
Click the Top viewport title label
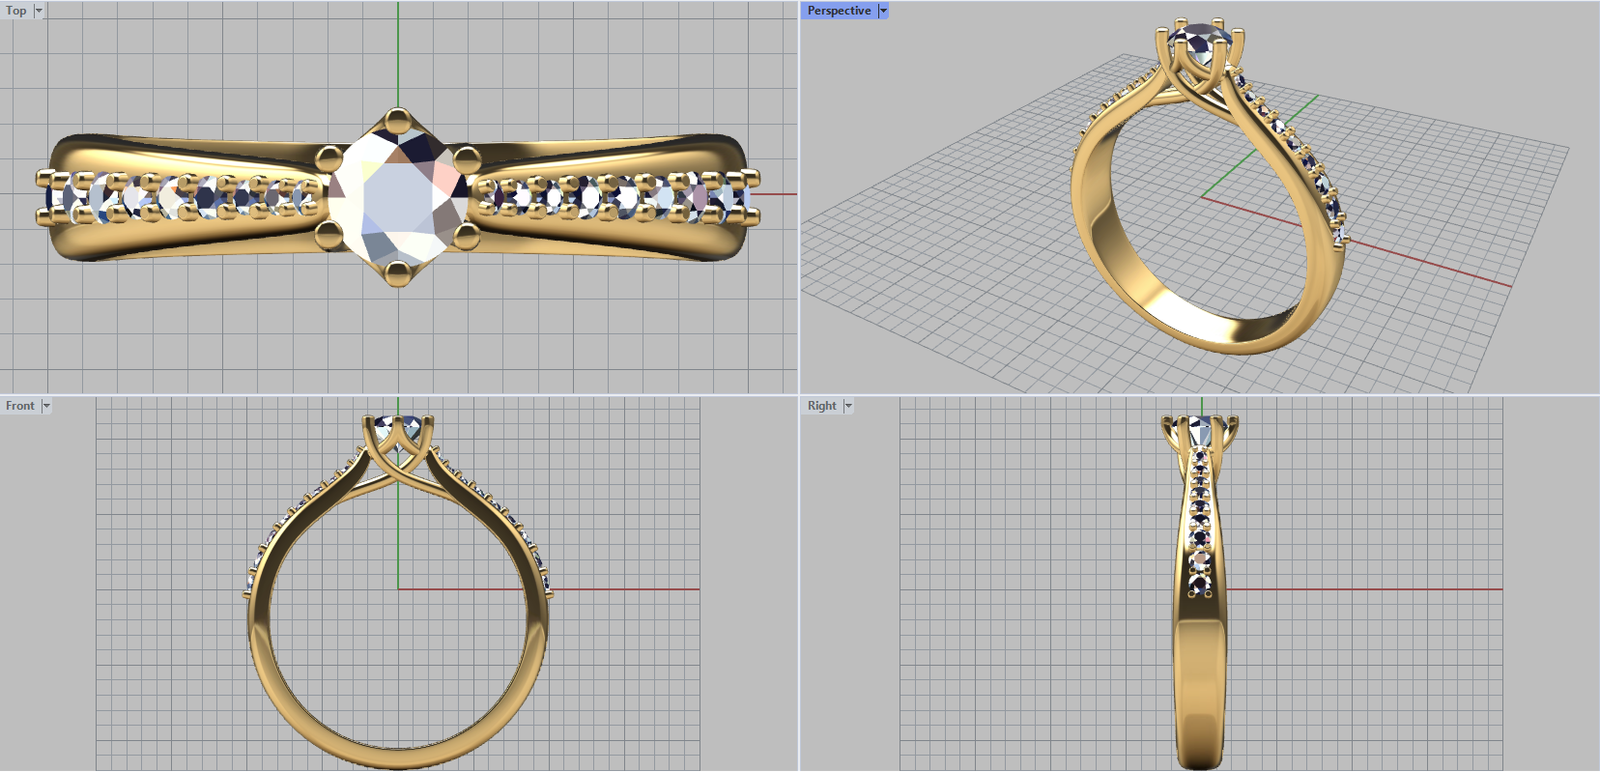pos(16,11)
